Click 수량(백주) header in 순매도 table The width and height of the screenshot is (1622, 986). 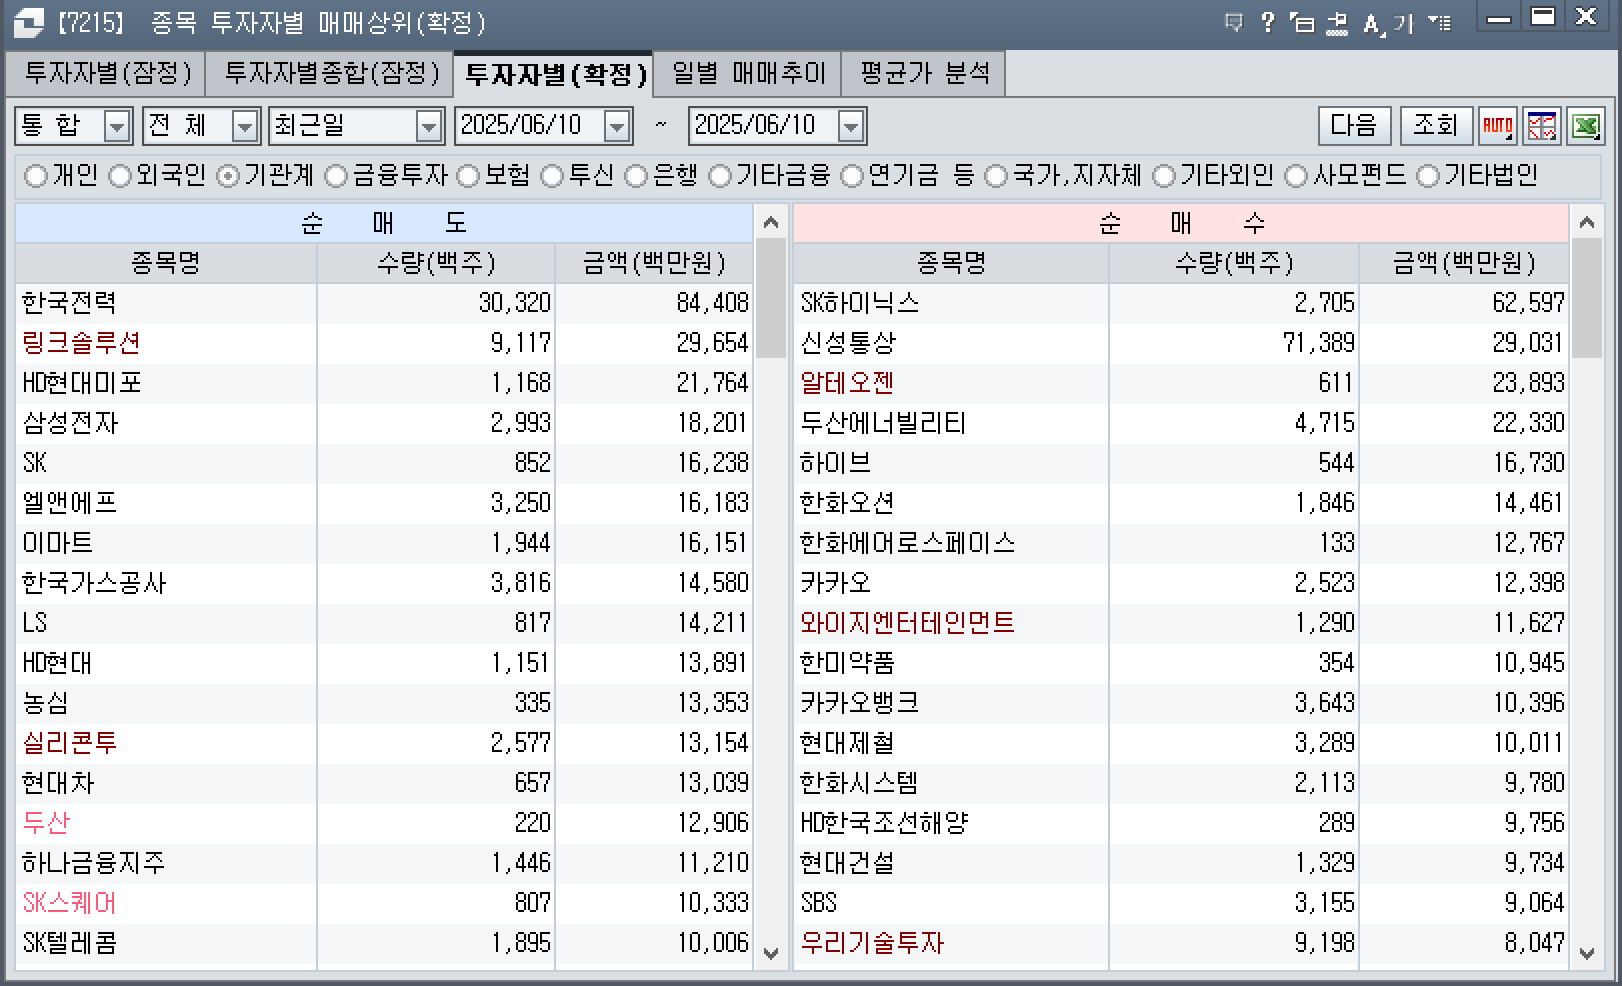coord(436,263)
